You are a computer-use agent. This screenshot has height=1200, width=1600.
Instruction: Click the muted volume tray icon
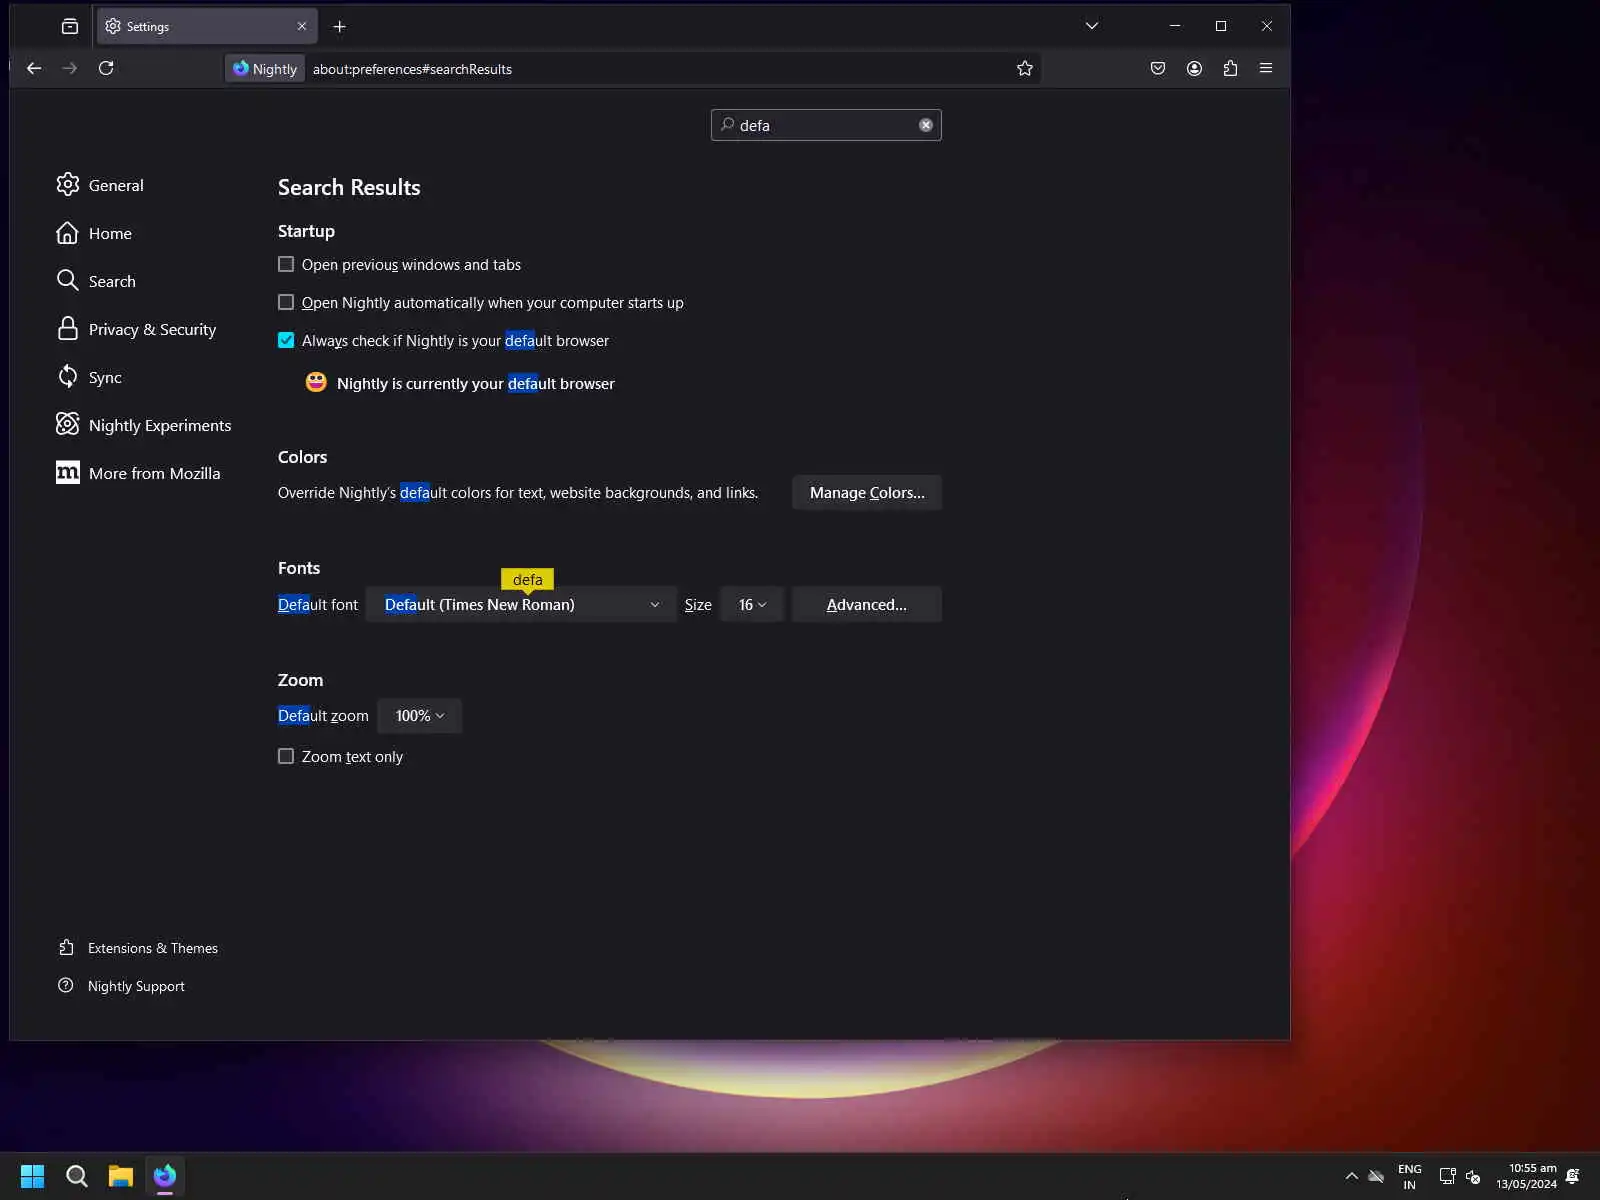pos(1473,1176)
